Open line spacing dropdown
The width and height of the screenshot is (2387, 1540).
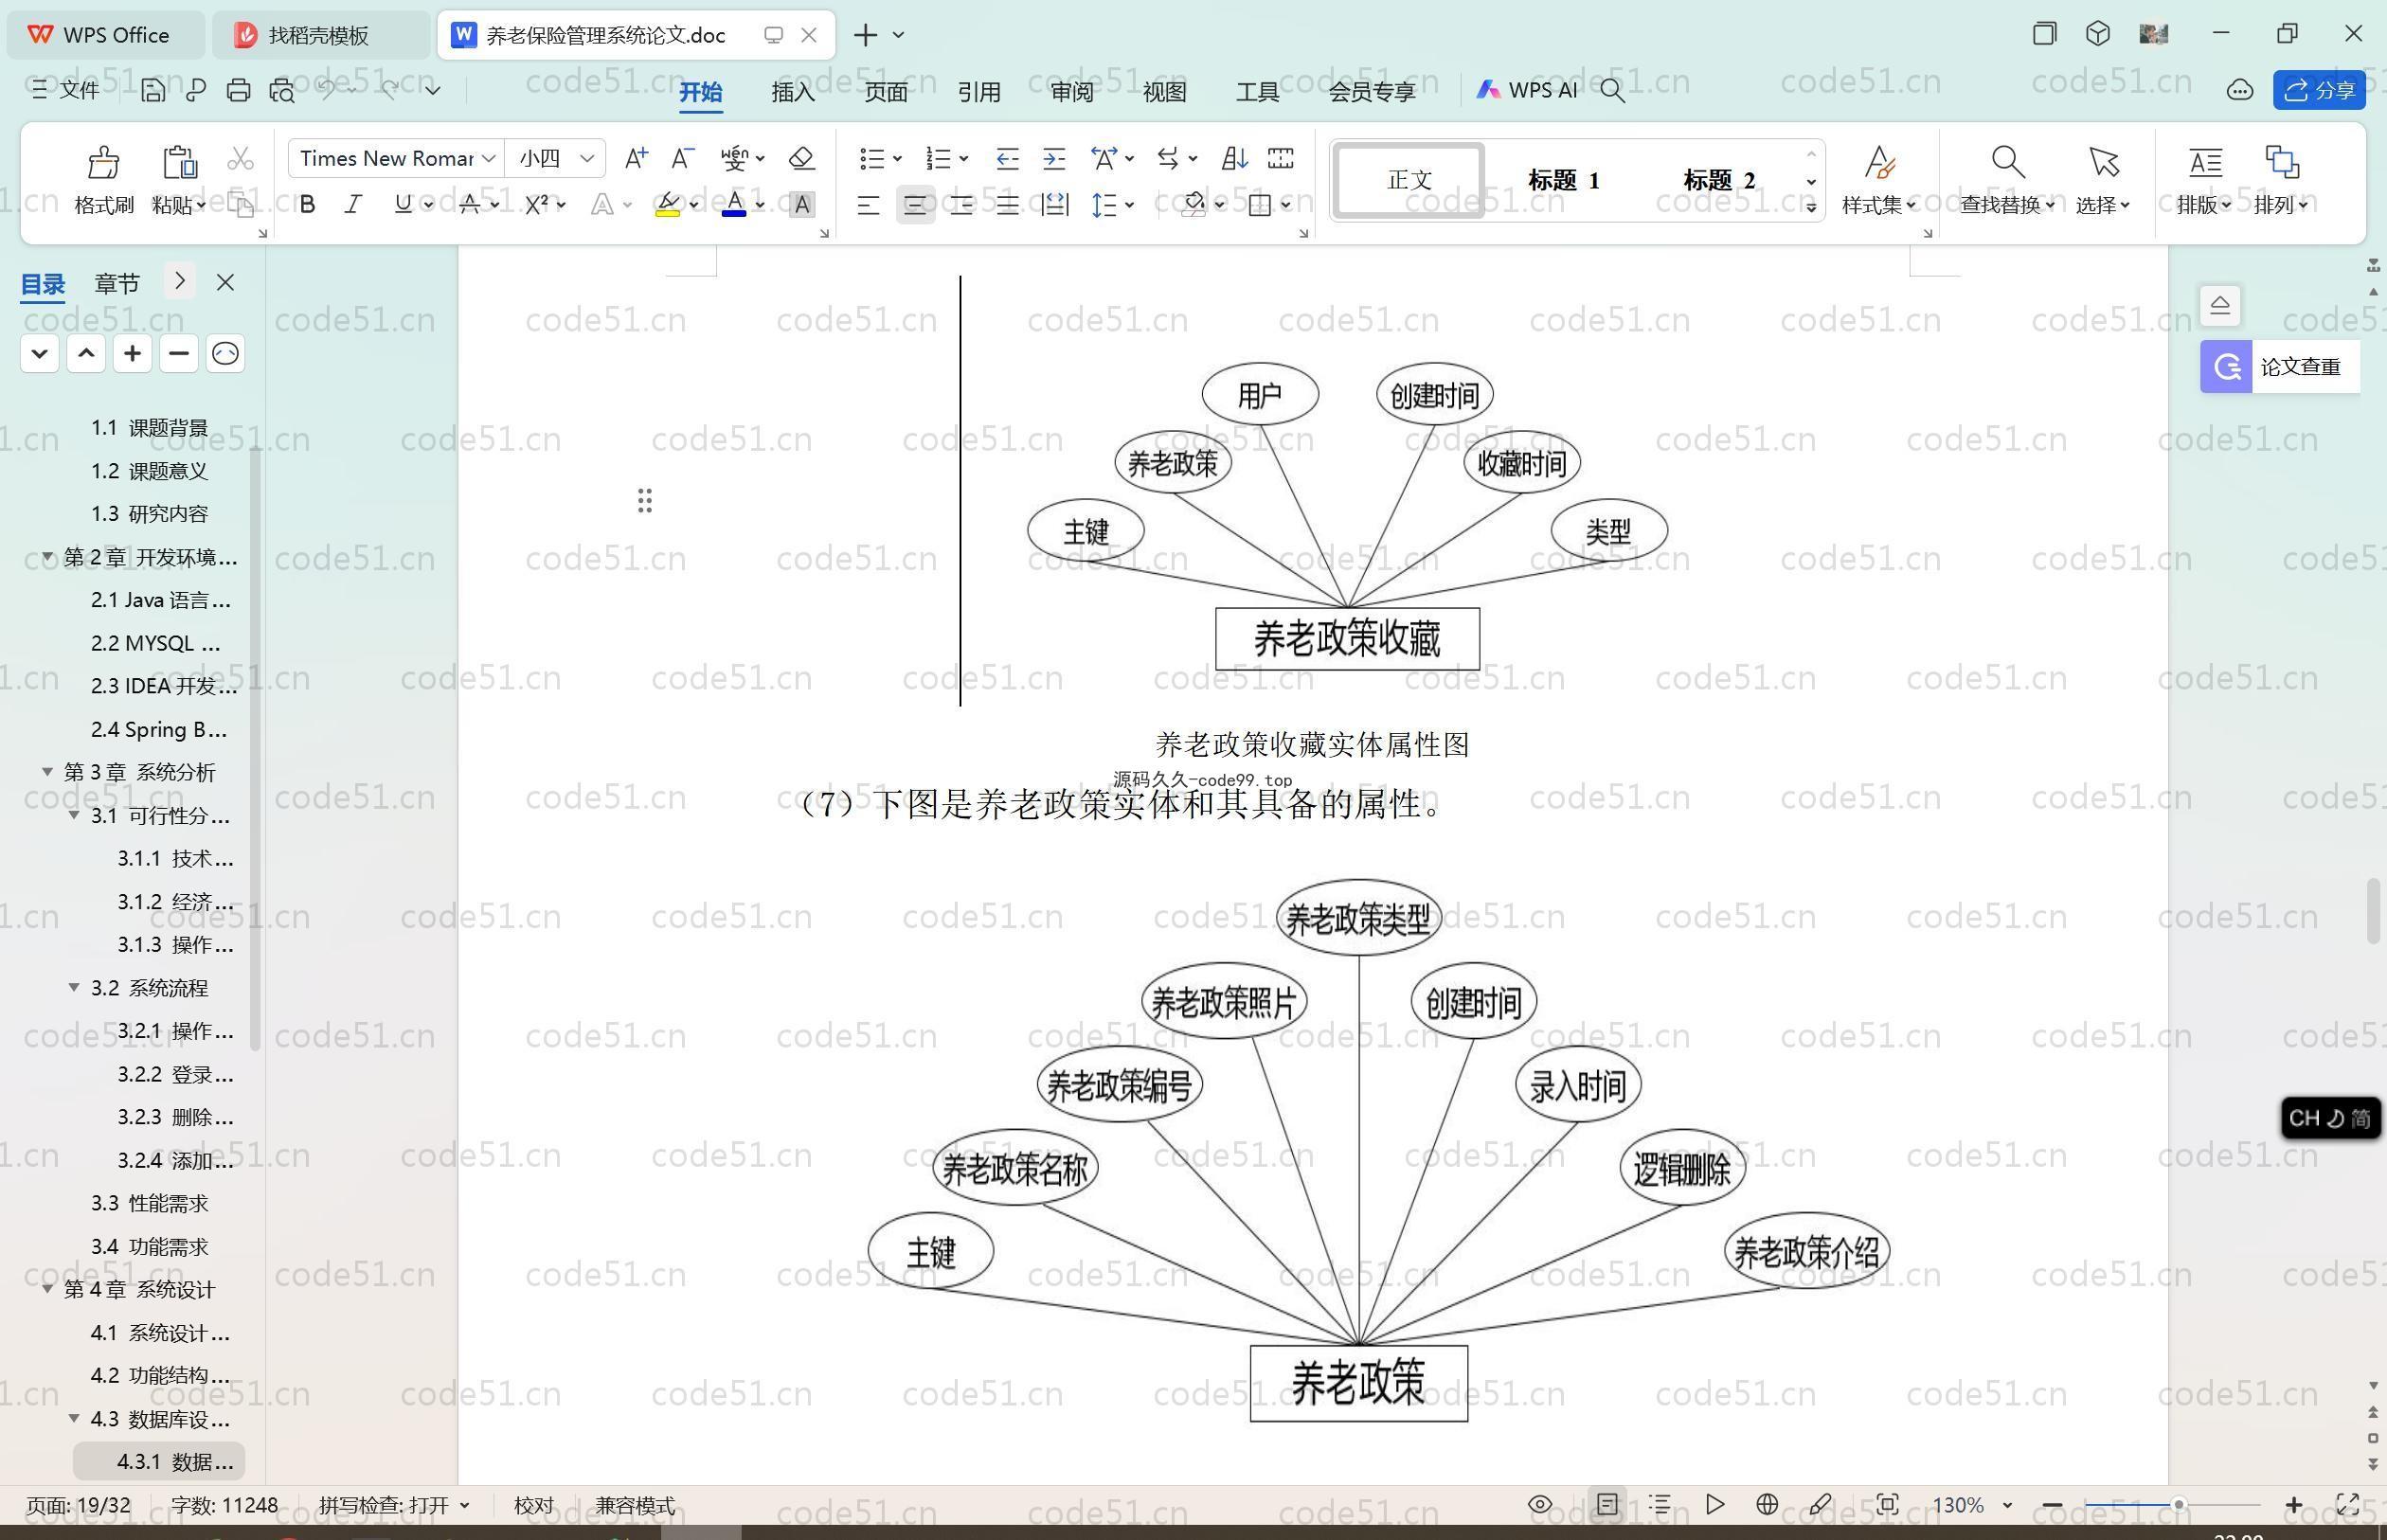1129,205
